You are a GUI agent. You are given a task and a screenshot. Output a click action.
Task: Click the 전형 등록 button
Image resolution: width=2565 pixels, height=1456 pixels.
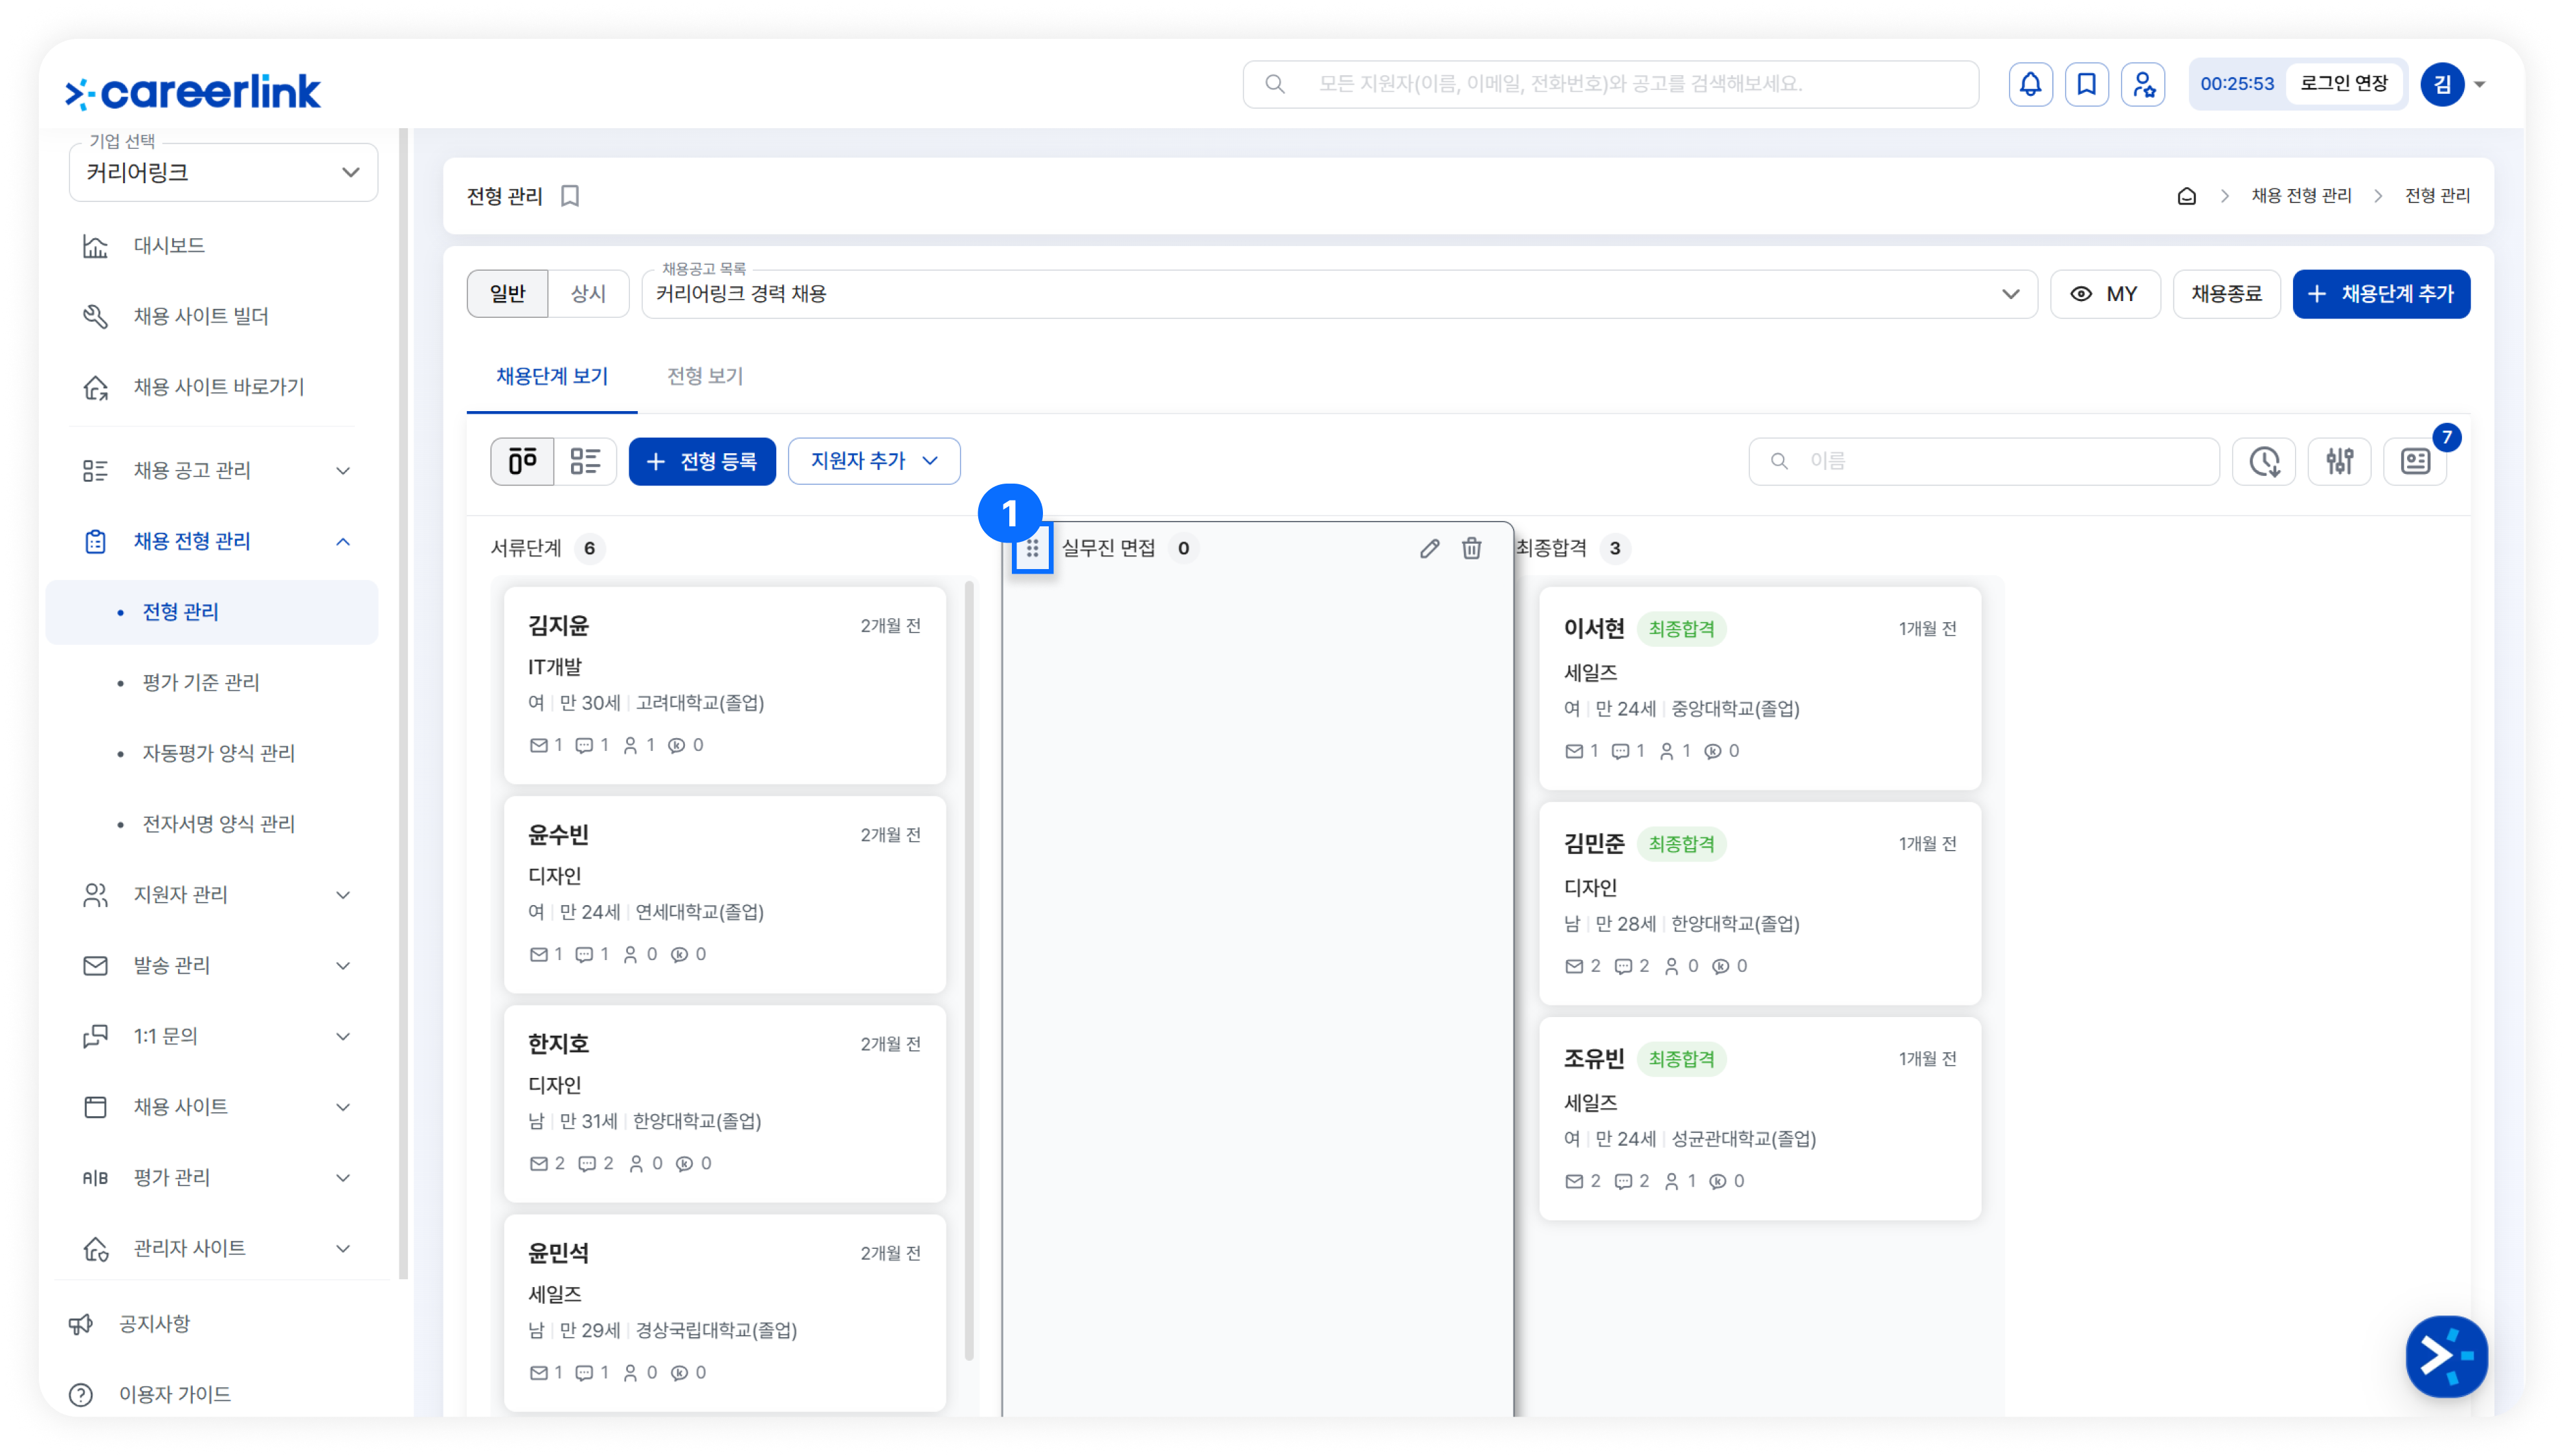pos(702,461)
